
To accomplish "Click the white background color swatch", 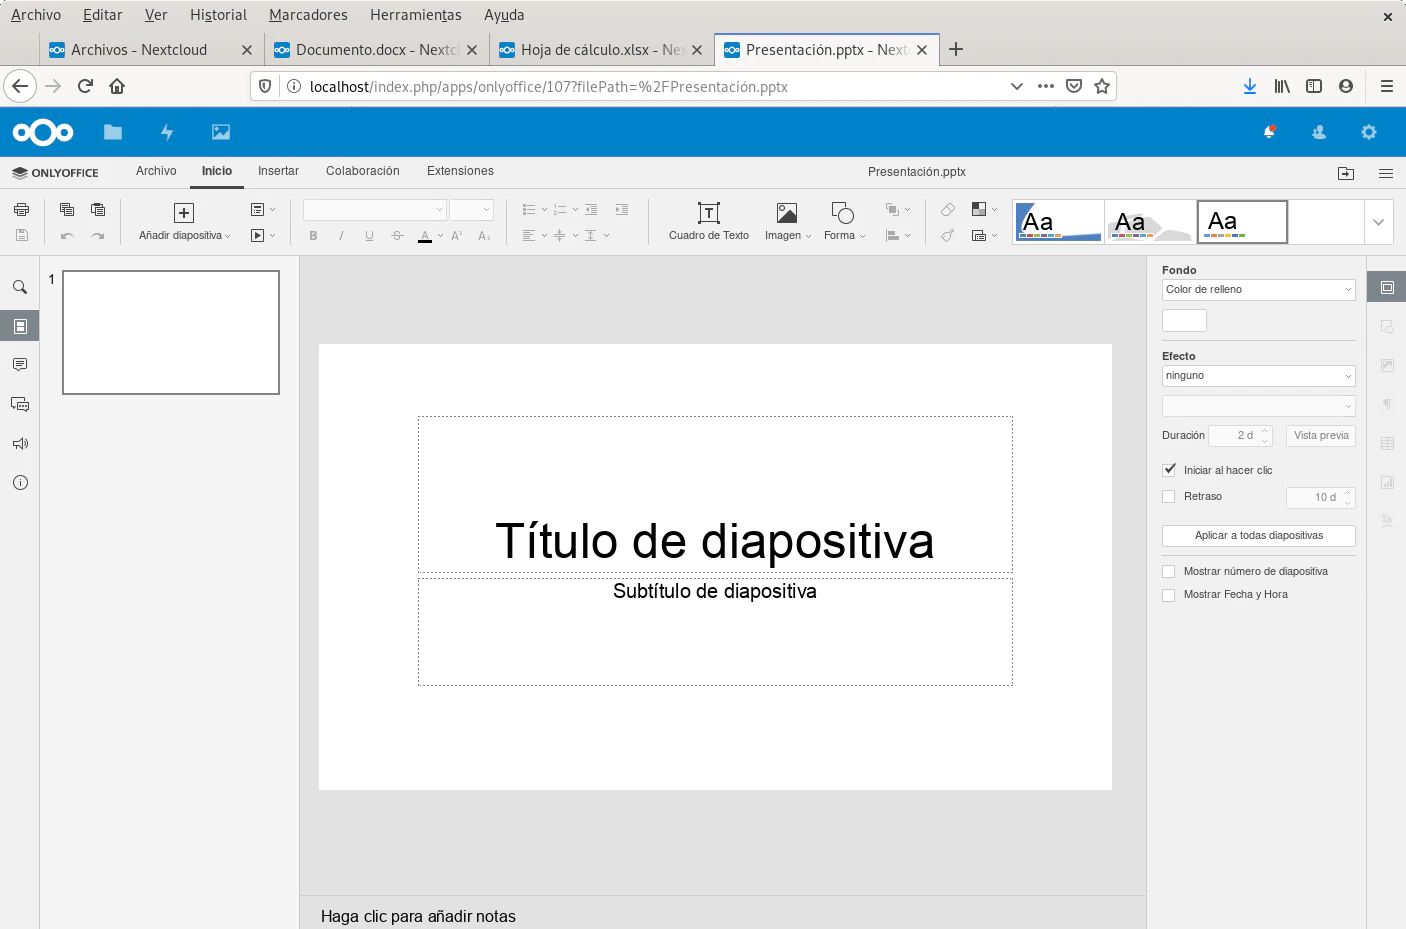I will [x=1184, y=321].
